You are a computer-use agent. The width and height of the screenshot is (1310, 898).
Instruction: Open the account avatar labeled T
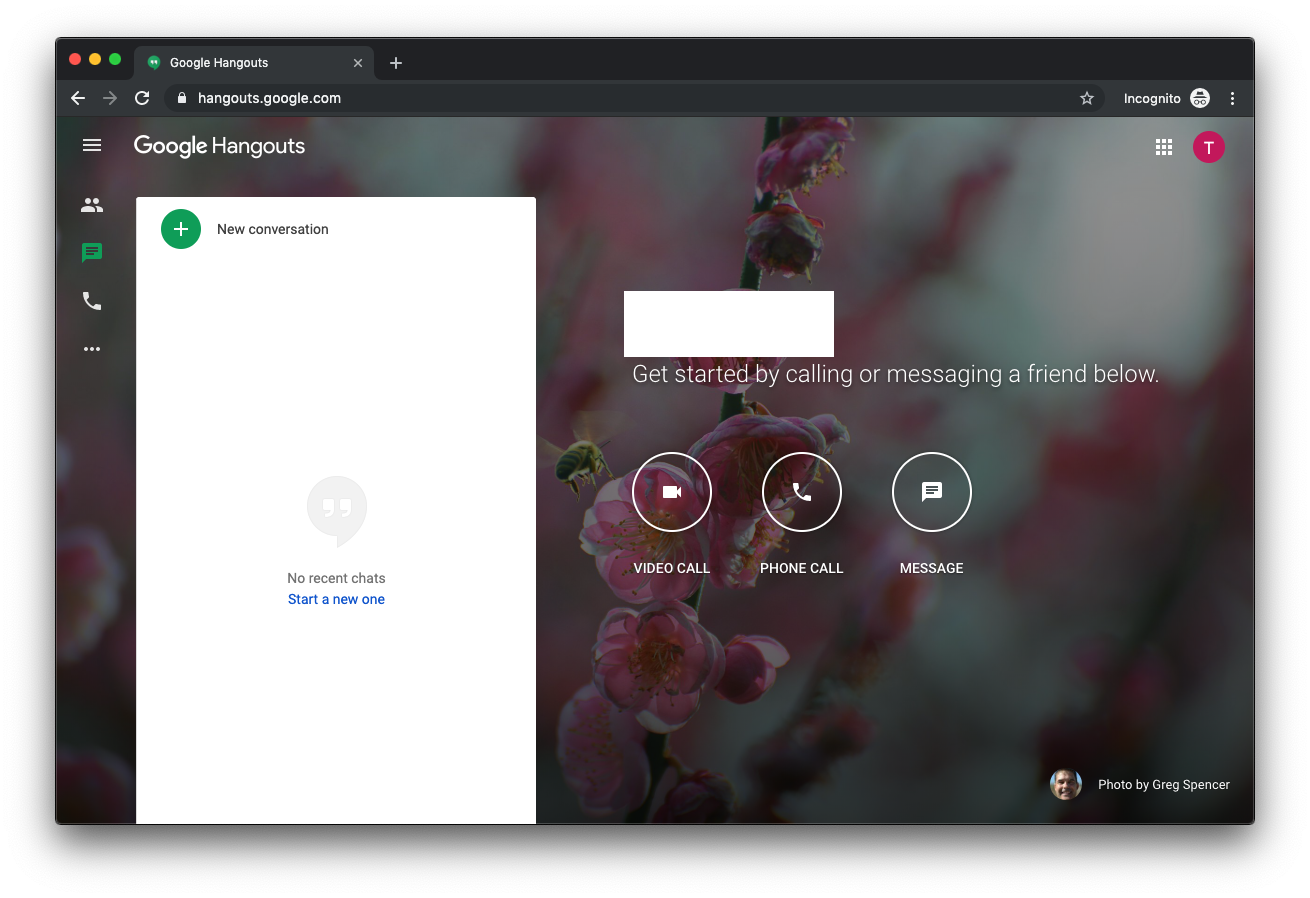[1209, 147]
